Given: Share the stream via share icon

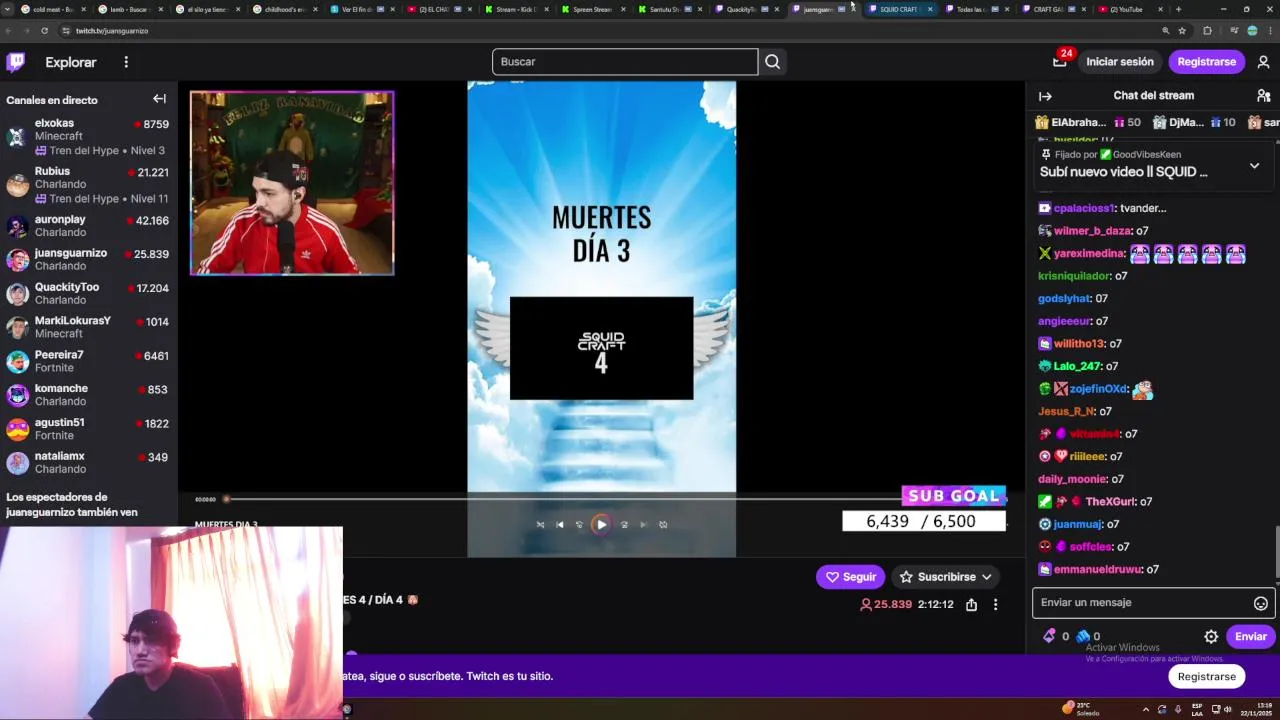Looking at the screenshot, I should point(971,604).
